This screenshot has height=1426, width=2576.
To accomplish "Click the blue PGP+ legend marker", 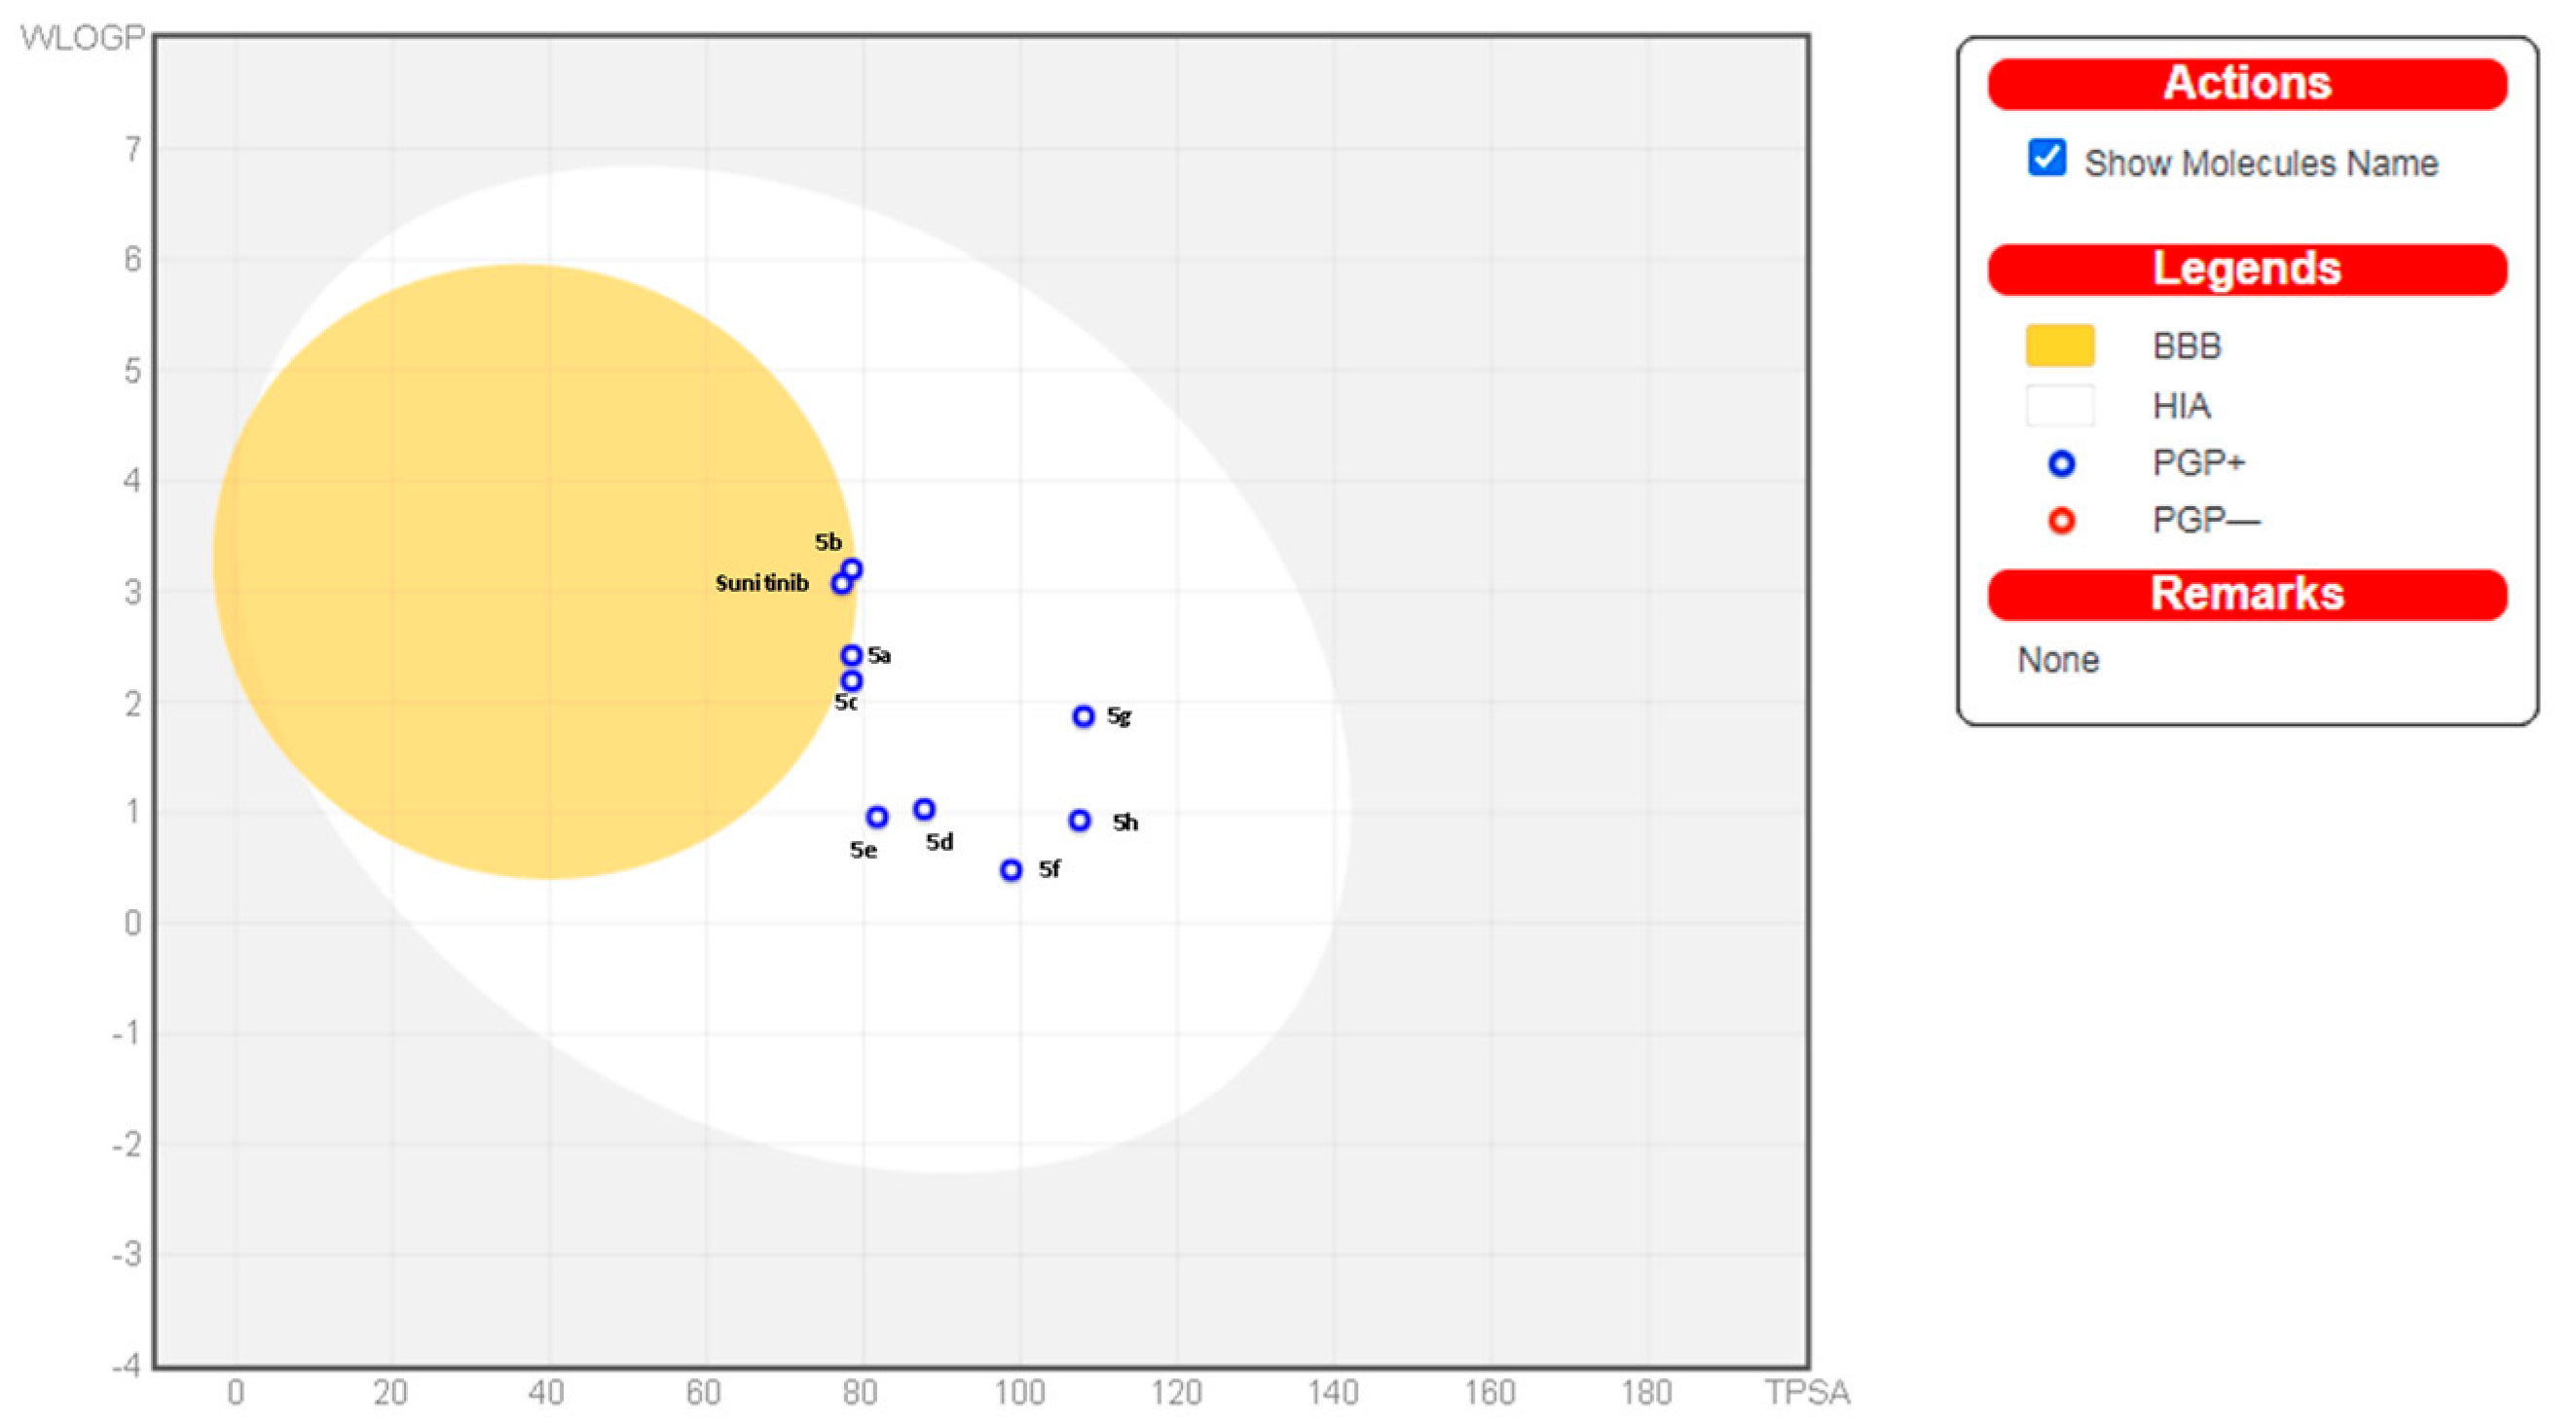I will (2061, 463).
